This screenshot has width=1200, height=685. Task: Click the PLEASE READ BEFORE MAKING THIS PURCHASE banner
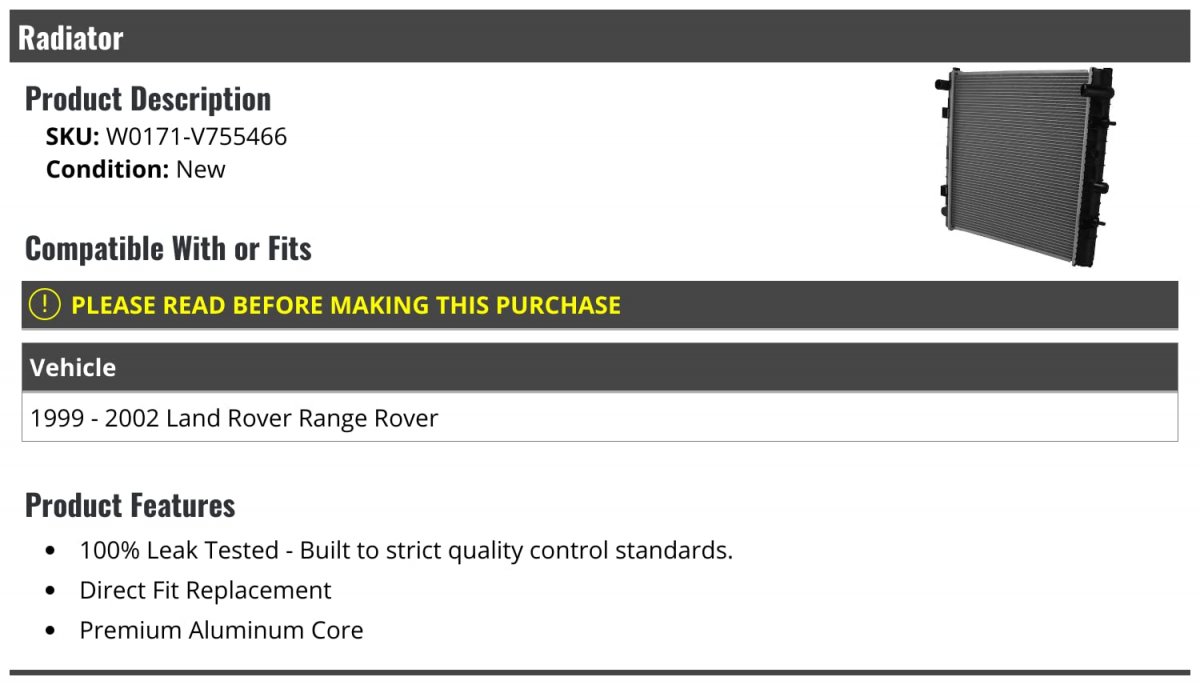pyautogui.click(x=600, y=305)
